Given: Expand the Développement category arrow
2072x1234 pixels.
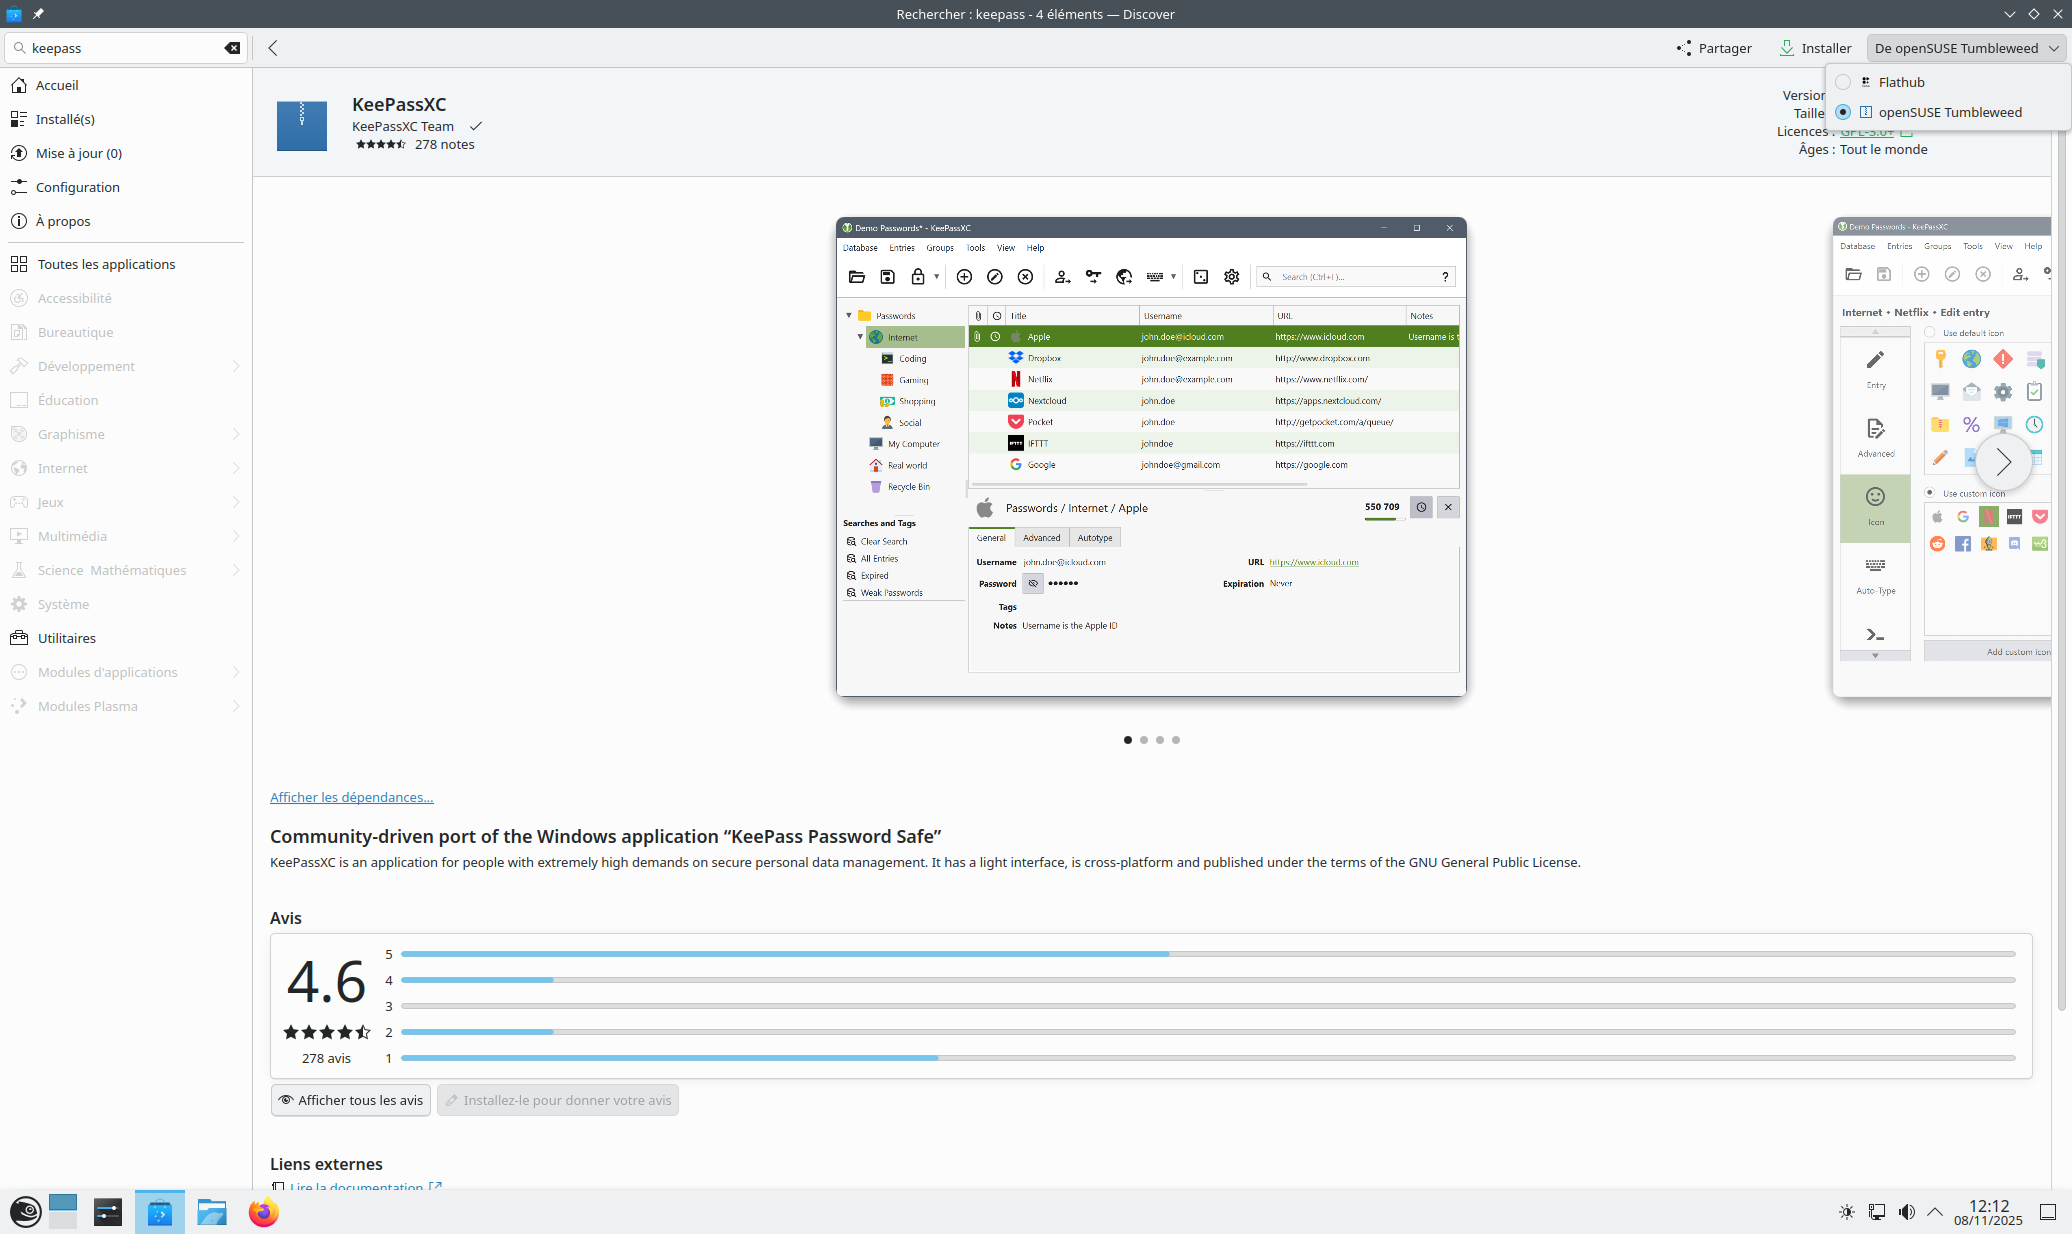Looking at the screenshot, I should (236, 366).
